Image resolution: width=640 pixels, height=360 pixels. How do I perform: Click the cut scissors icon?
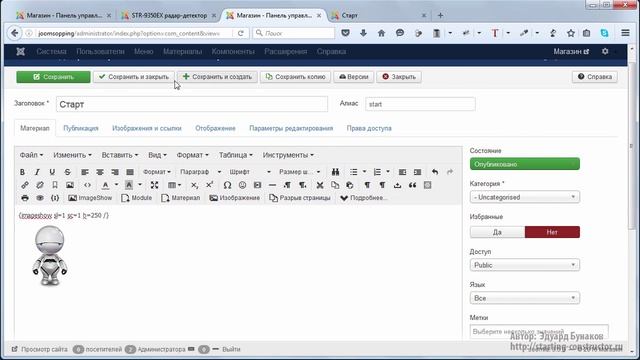point(320,185)
